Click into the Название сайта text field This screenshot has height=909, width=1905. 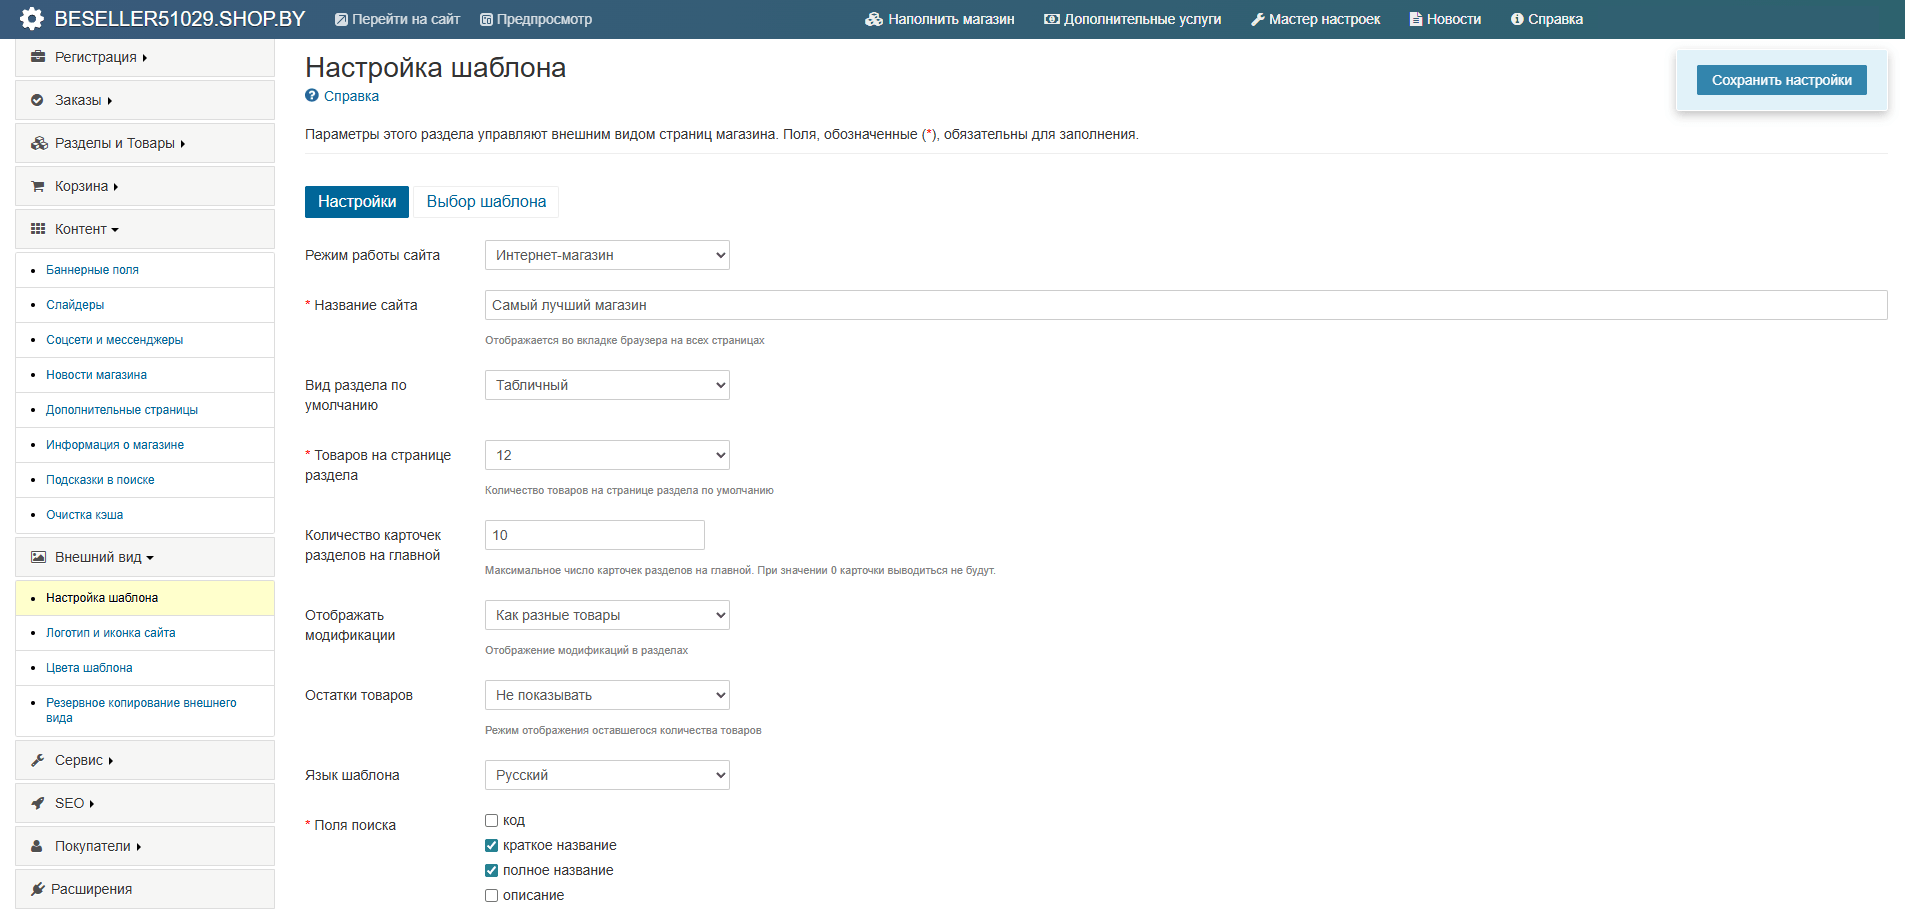point(1185,305)
